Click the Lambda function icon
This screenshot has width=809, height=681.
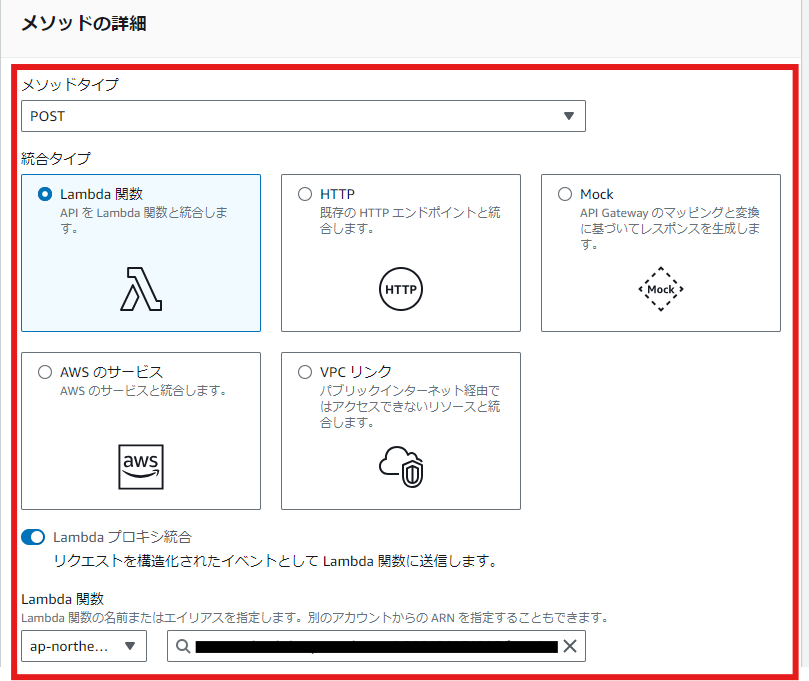coord(141,289)
